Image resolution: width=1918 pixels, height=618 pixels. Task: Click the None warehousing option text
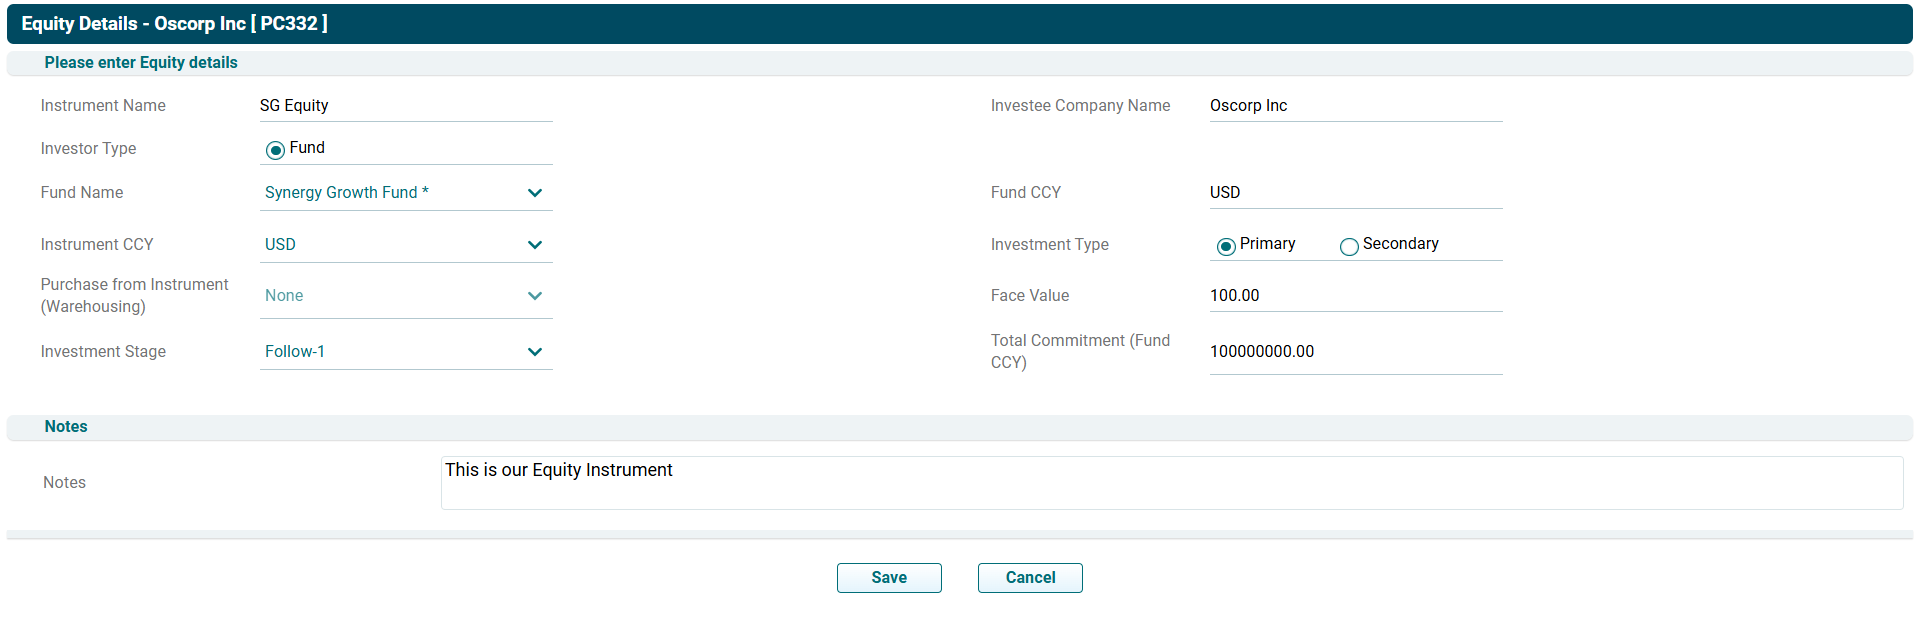284,296
